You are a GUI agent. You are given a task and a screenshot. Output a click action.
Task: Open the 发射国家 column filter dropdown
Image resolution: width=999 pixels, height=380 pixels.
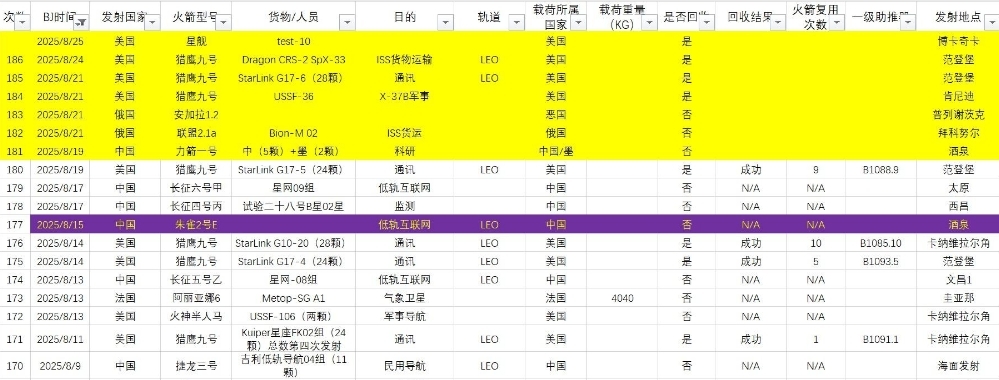point(153,22)
